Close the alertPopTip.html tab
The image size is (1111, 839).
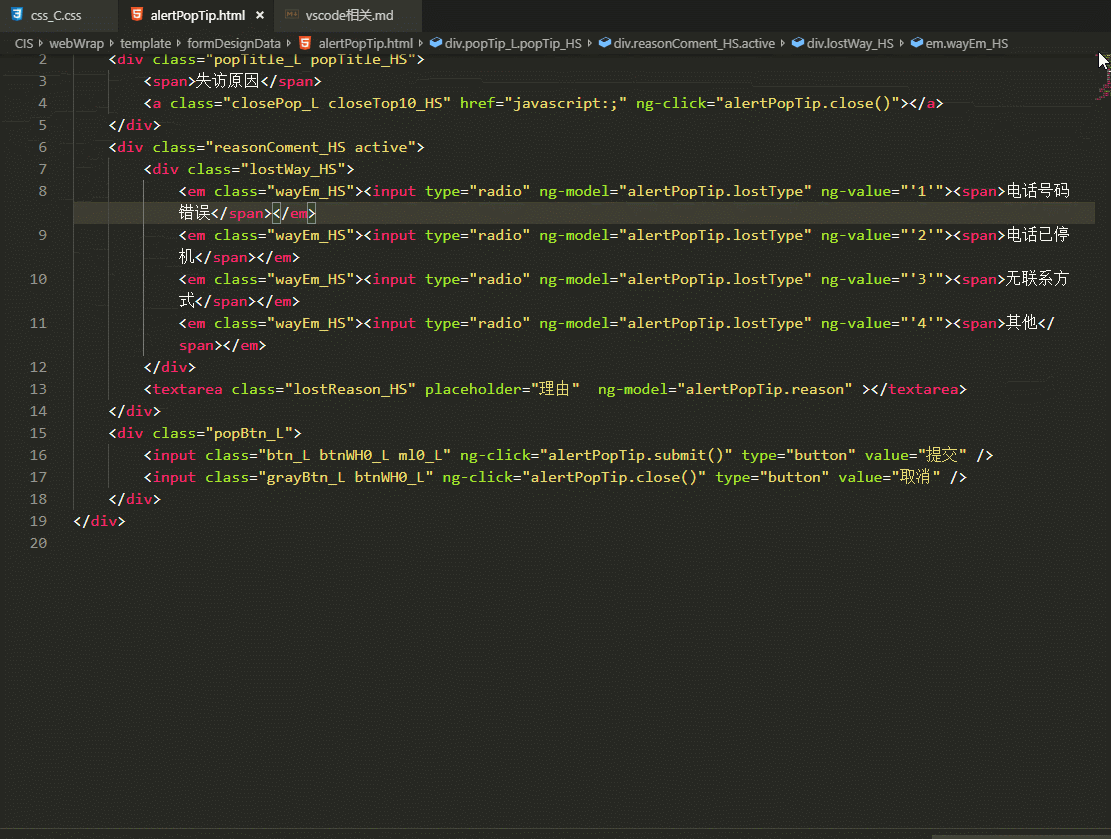tap(260, 15)
